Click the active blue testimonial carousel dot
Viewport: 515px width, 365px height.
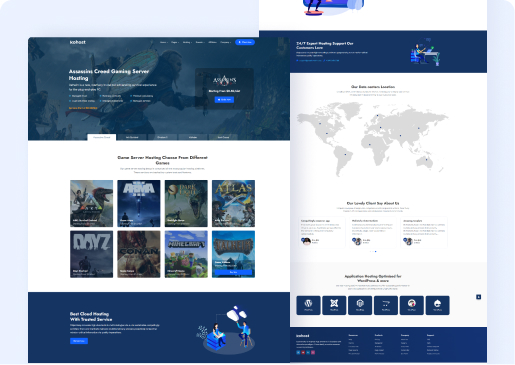pyautogui.click(x=376, y=251)
